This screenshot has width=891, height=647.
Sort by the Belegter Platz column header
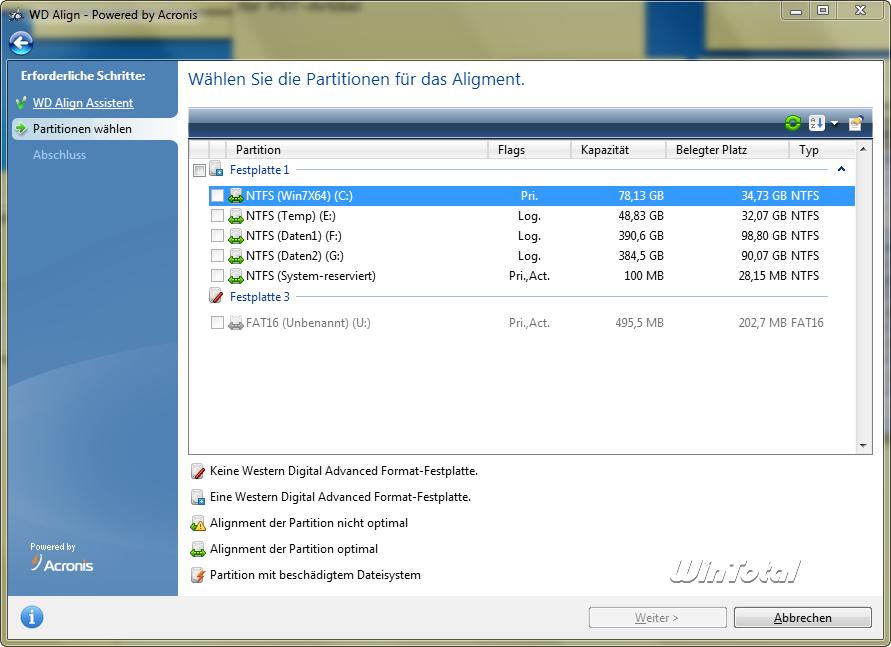pyautogui.click(x=727, y=150)
